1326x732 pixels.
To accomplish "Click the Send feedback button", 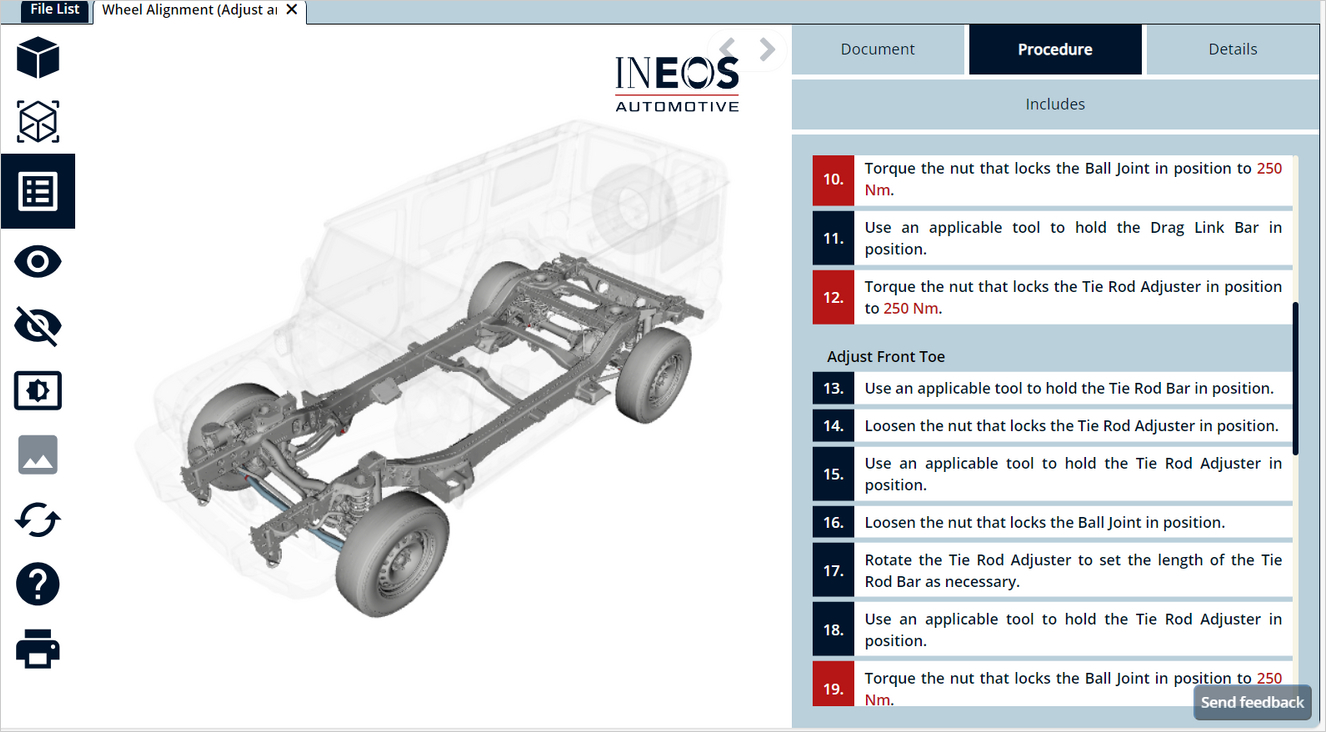I will point(1252,702).
